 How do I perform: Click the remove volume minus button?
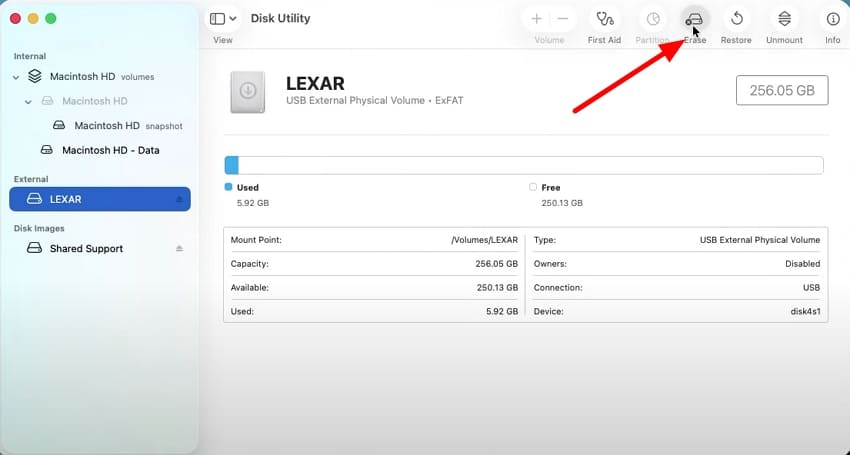coord(563,19)
